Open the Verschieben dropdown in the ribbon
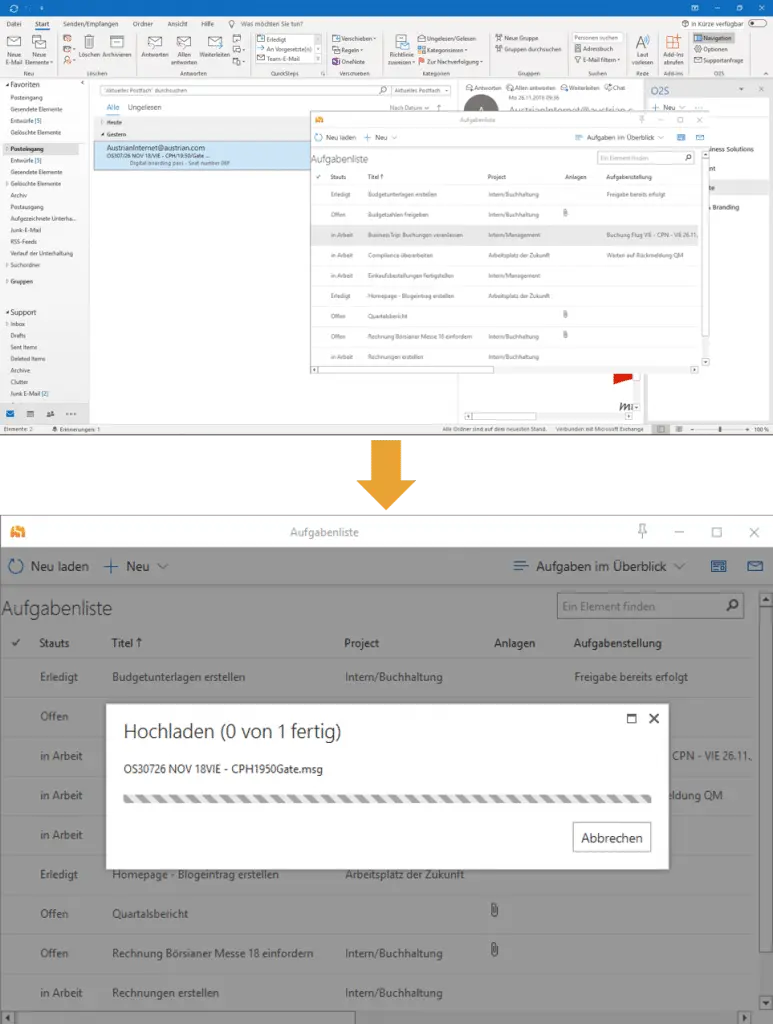Image resolution: width=773 pixels, height=1024 pixels. tap(353, 39)
